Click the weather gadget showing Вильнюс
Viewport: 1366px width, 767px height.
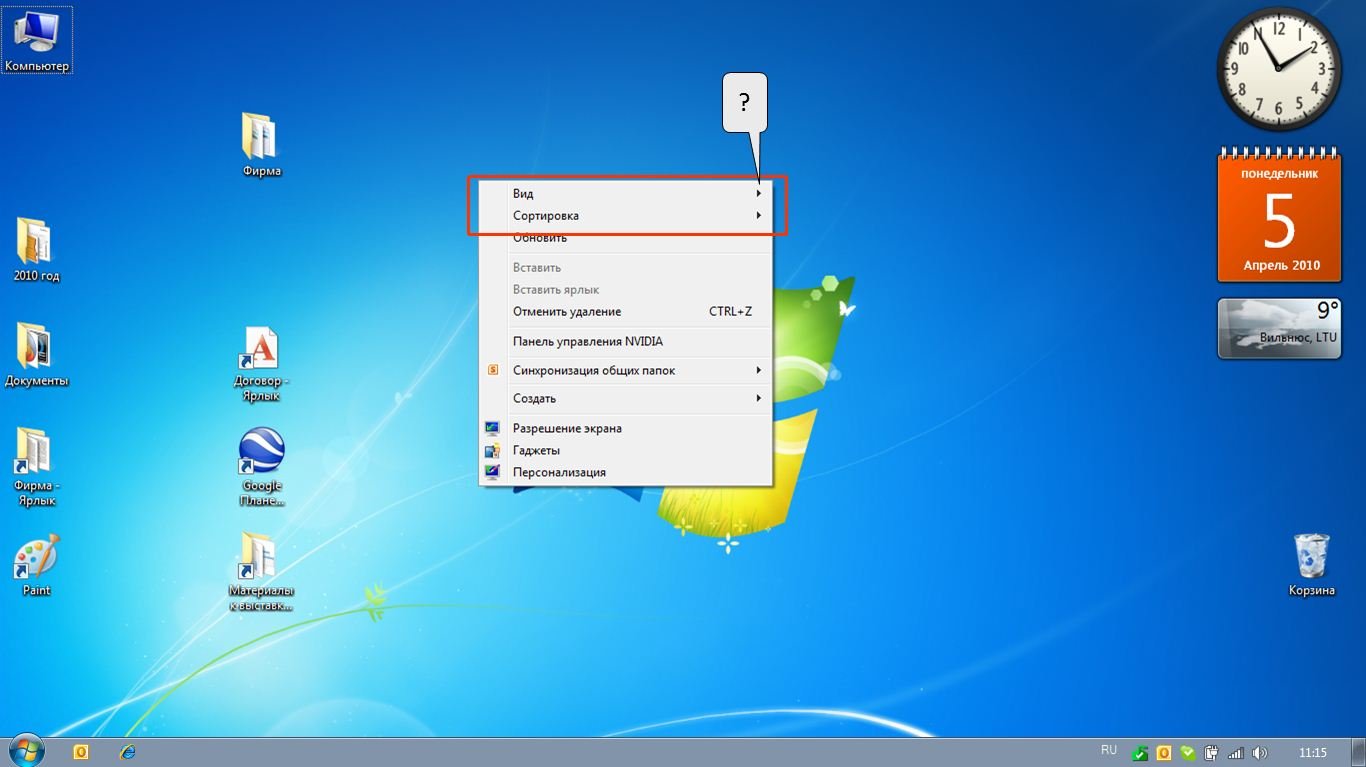point(1277,328)
